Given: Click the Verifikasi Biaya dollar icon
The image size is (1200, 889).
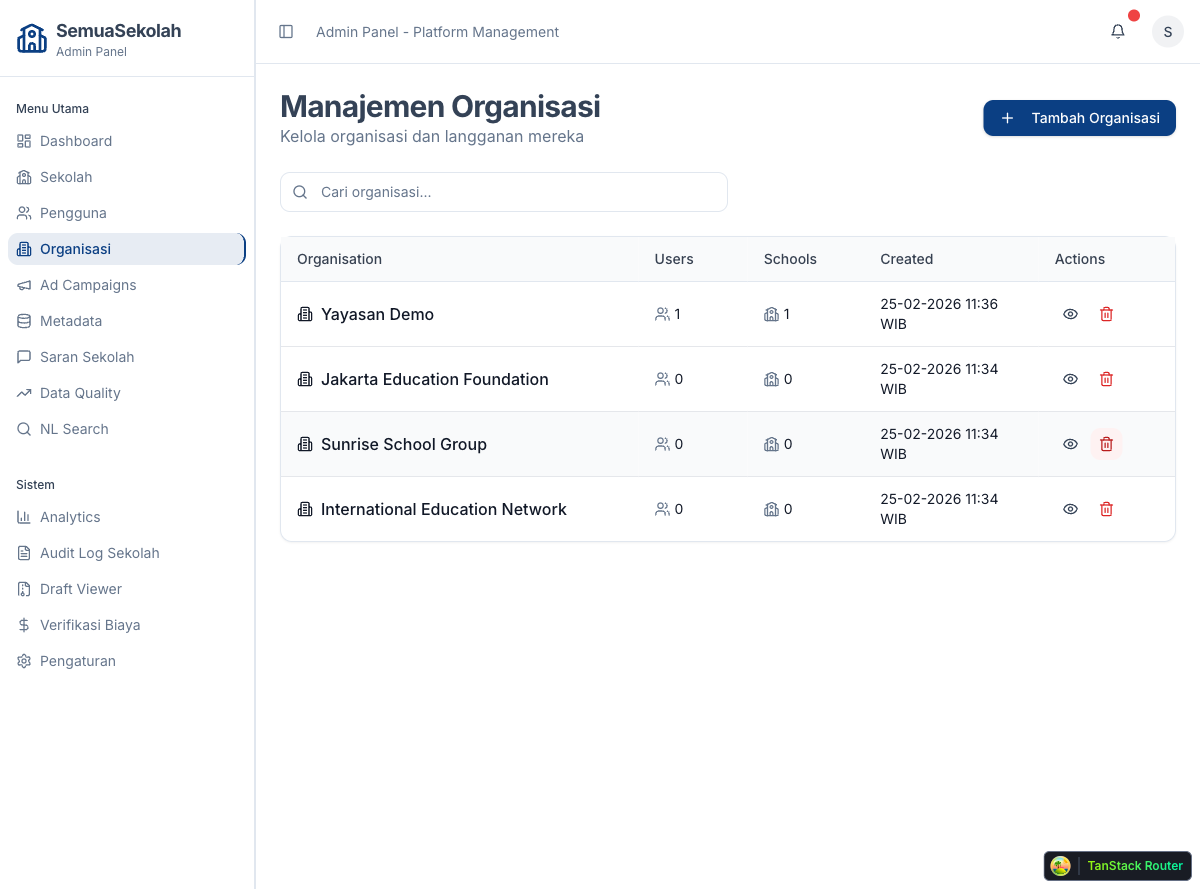Looking at the screenshot, I should 23,625.
